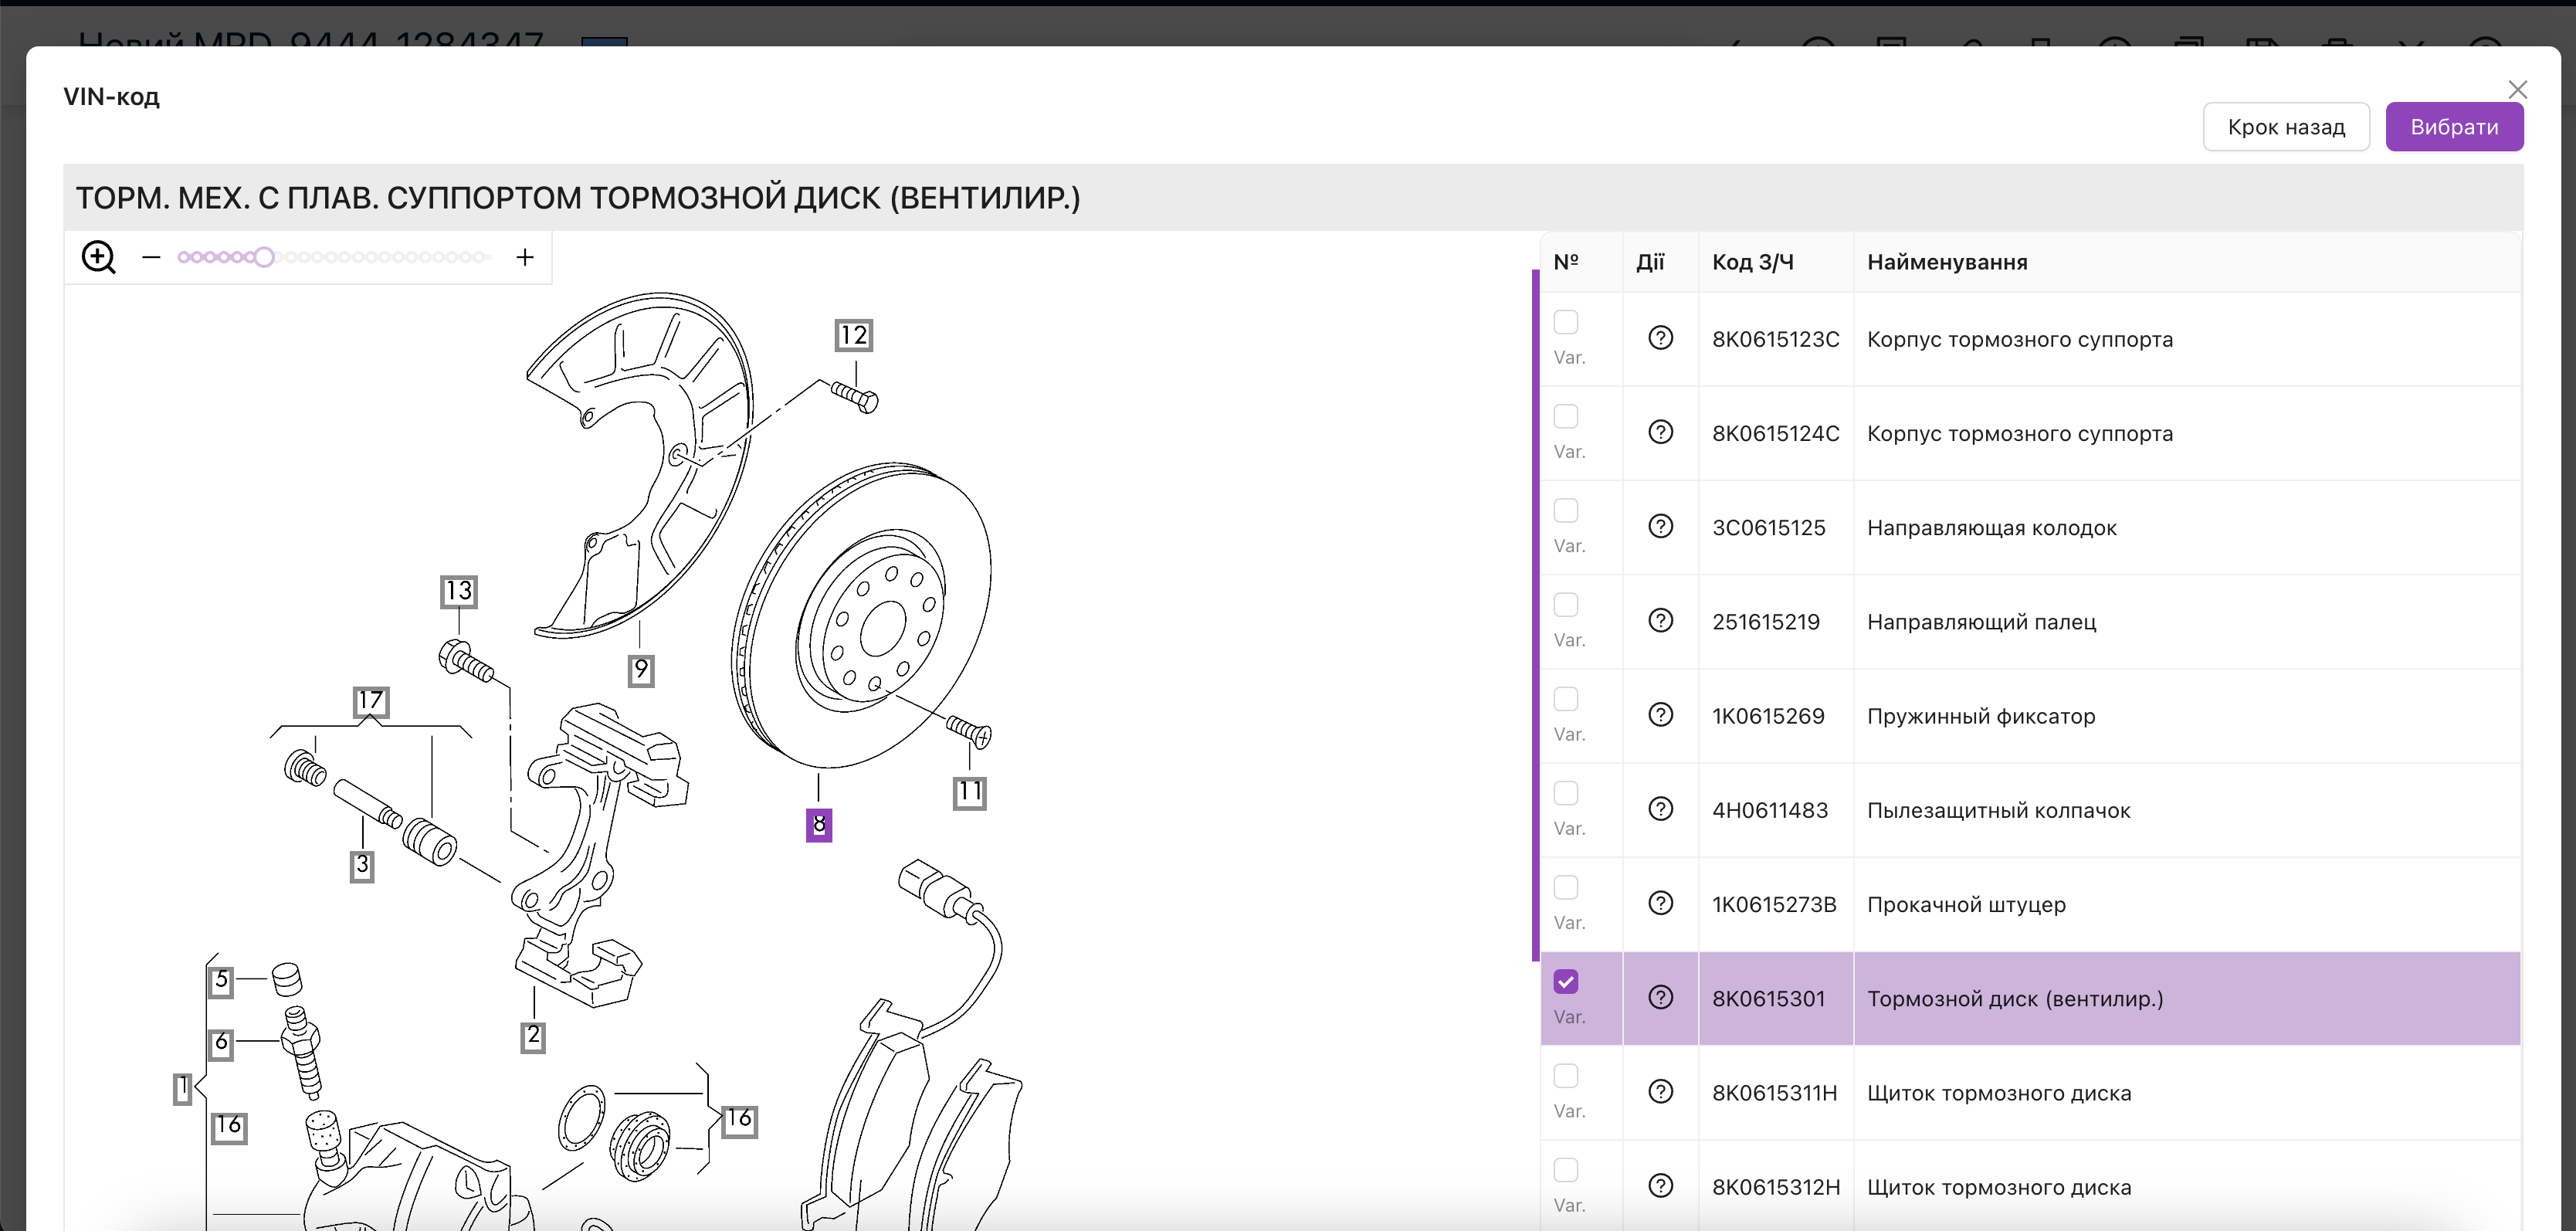Screen dimensions: 2576x1231
Task: Check the box for Направляющий палец
Action: 1566,605
